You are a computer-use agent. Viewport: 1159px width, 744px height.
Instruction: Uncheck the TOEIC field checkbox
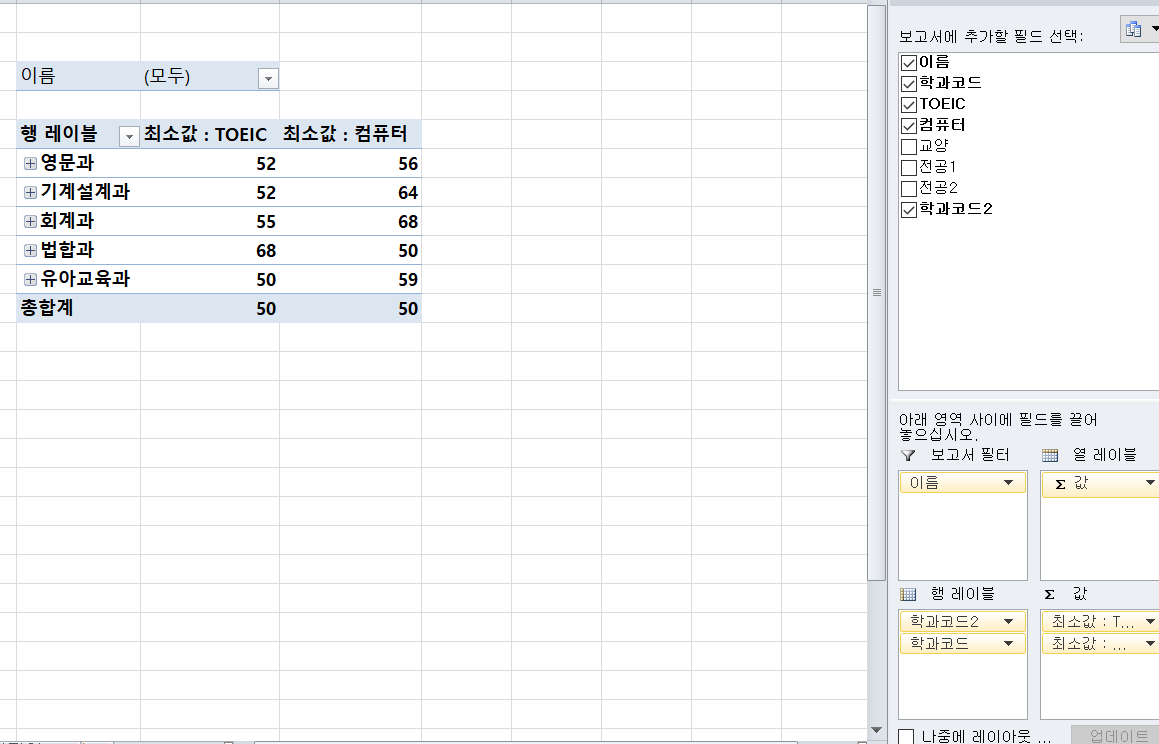point(909,104)
